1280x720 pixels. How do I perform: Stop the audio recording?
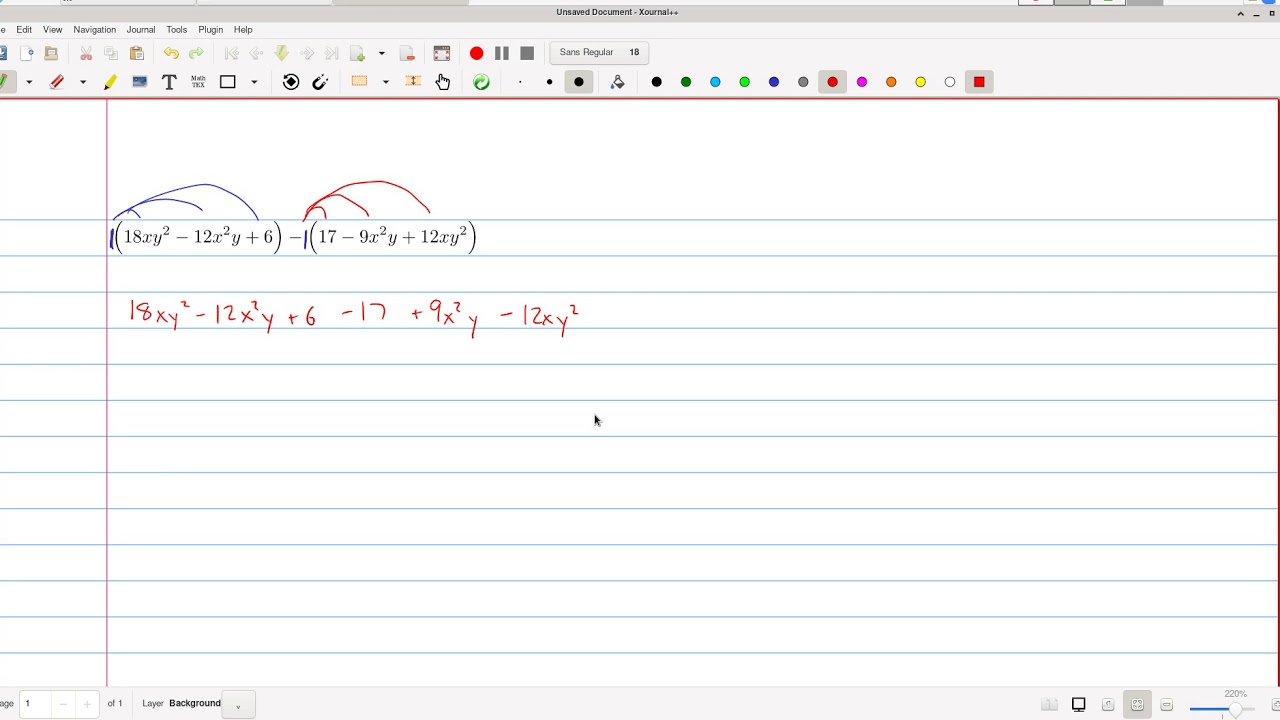(x=527, y=53)
